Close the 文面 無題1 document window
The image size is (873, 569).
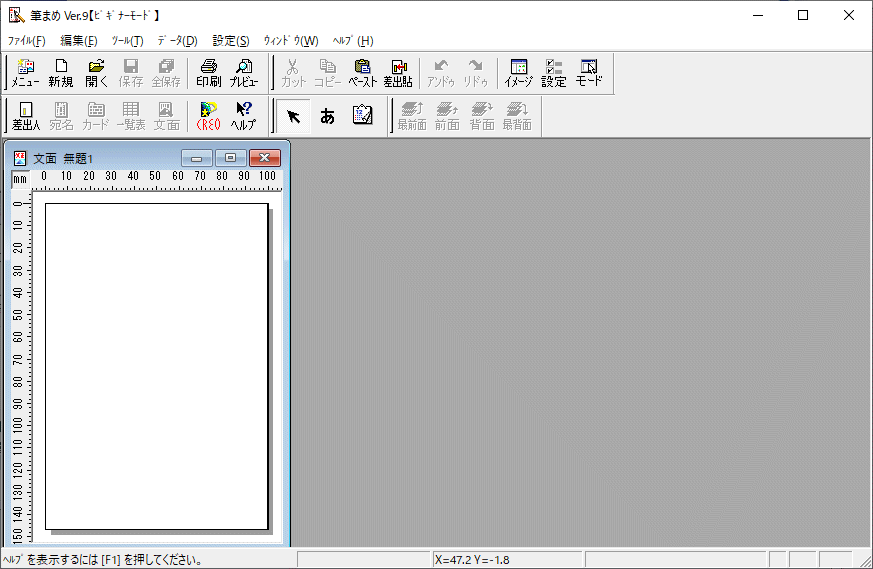264,158
